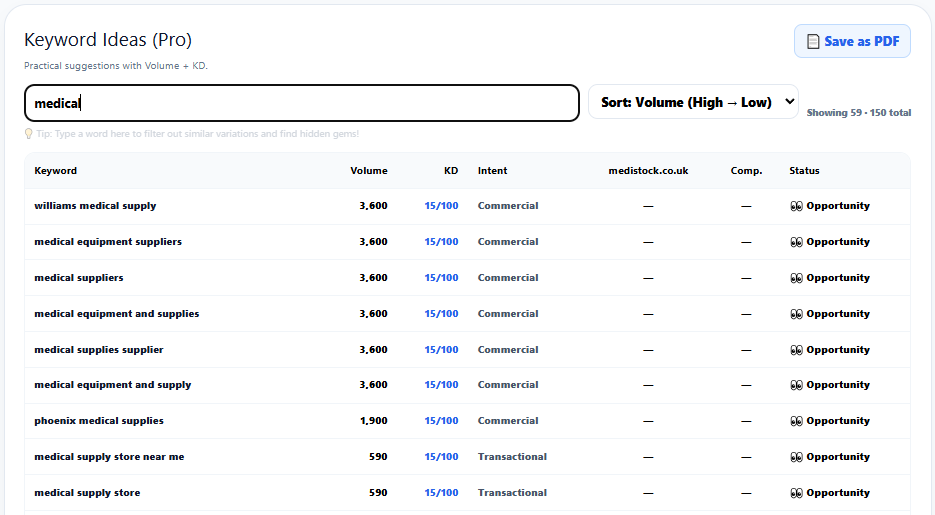Sort by the Volume column header
This screenshot has height=515, width=935.
(369, 170)
